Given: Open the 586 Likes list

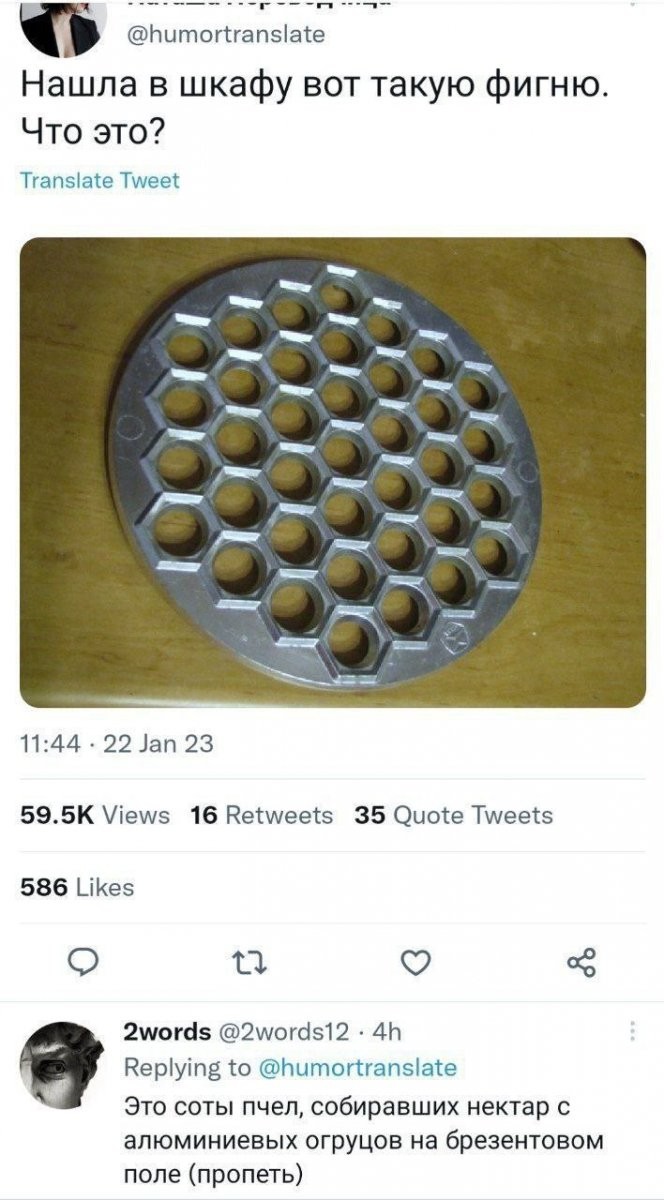Looking at the screenshot, I should pos(77,886).
